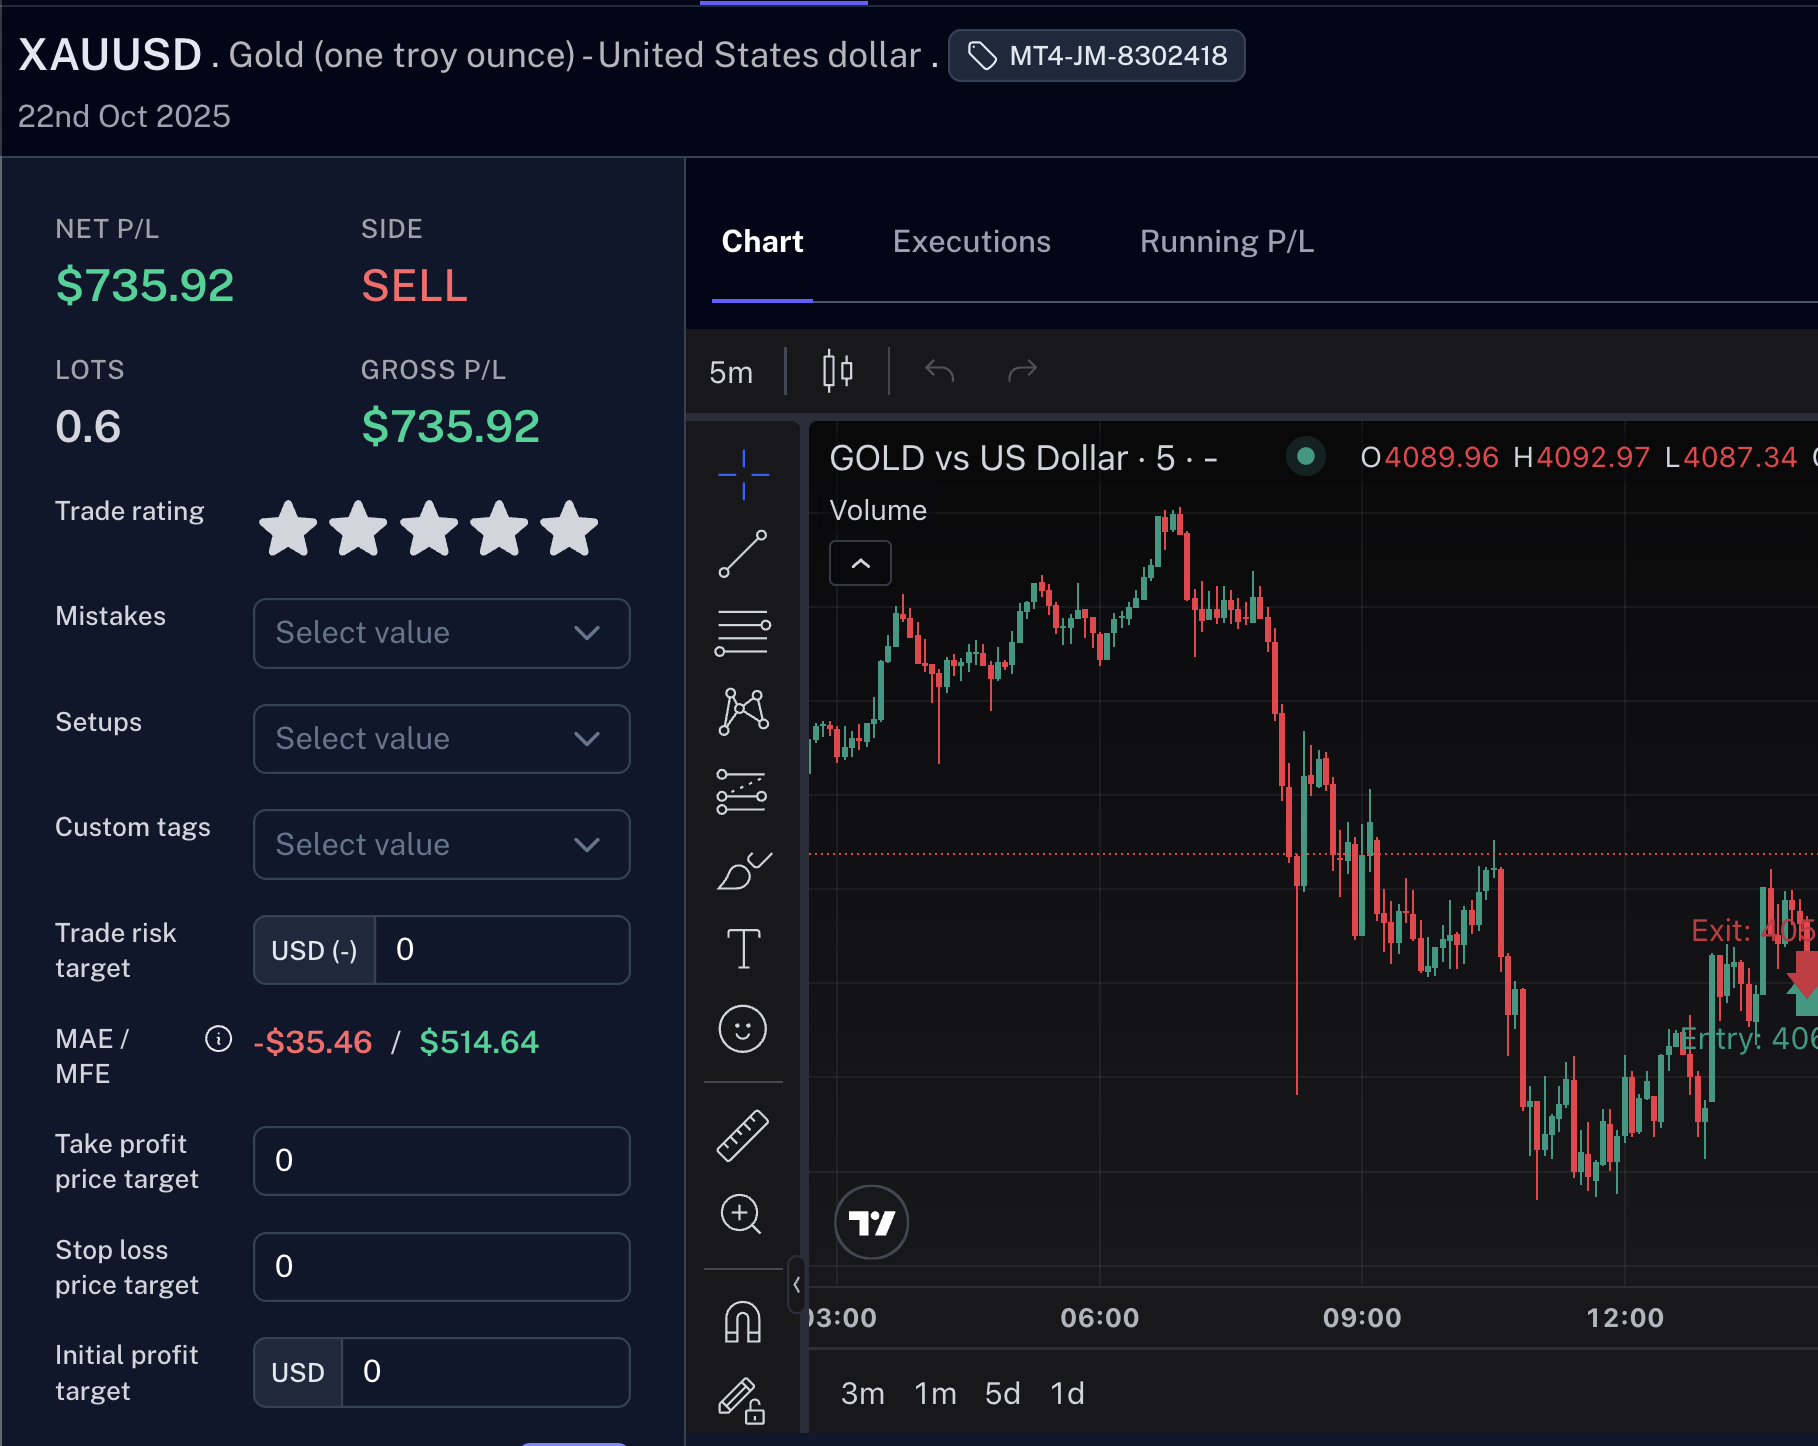Screen dimensions: 1818x1446
Task: Click the Take profit price target field
Action: (441, 1160)
